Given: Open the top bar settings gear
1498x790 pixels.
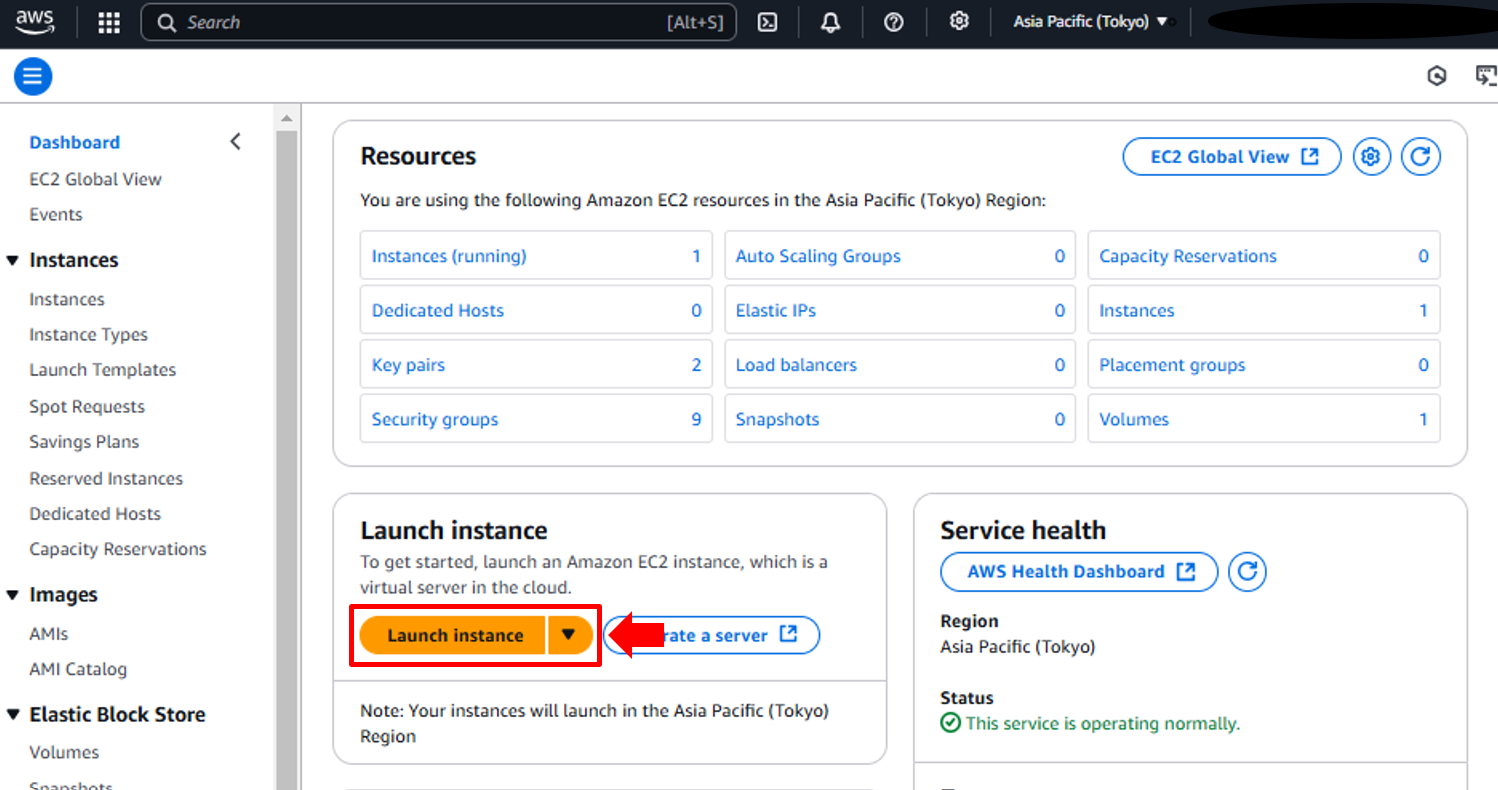Looking at the screenshot, I should pyautogui.click(x=959, y=22).
